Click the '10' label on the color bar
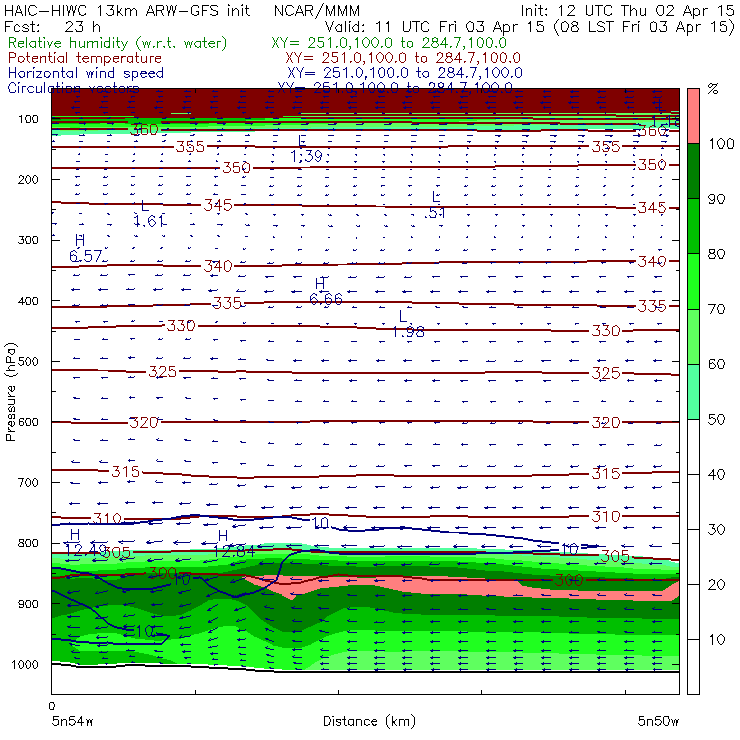 tap(717, 640)
